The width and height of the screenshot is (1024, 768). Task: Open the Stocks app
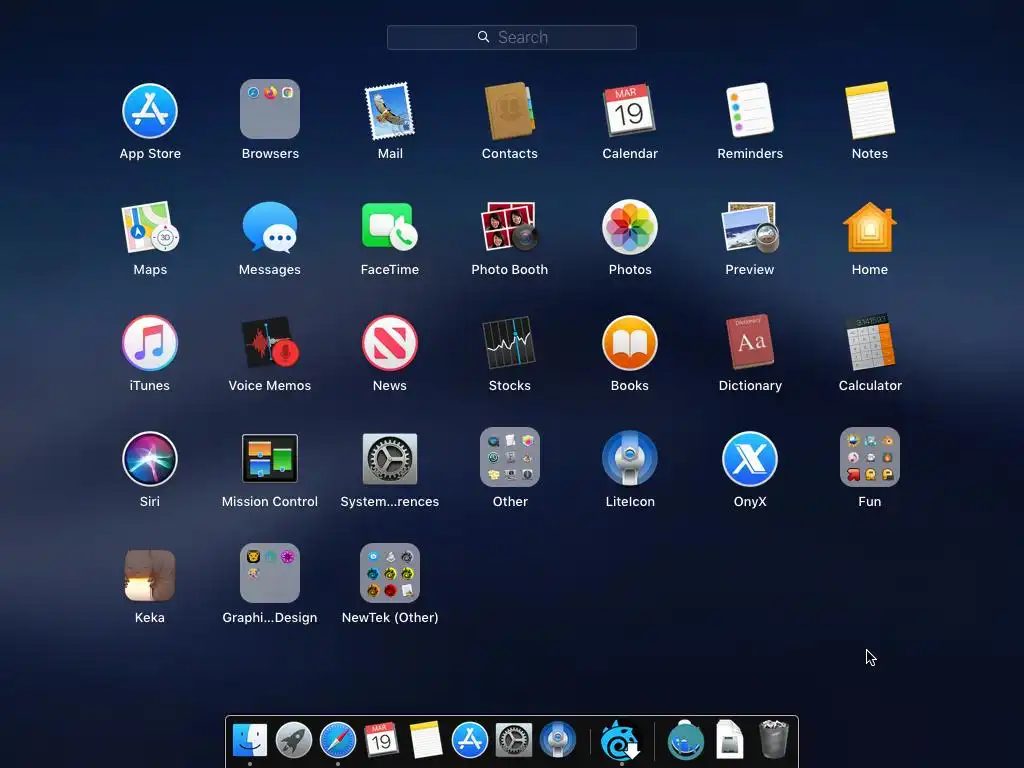coord(509,343)
